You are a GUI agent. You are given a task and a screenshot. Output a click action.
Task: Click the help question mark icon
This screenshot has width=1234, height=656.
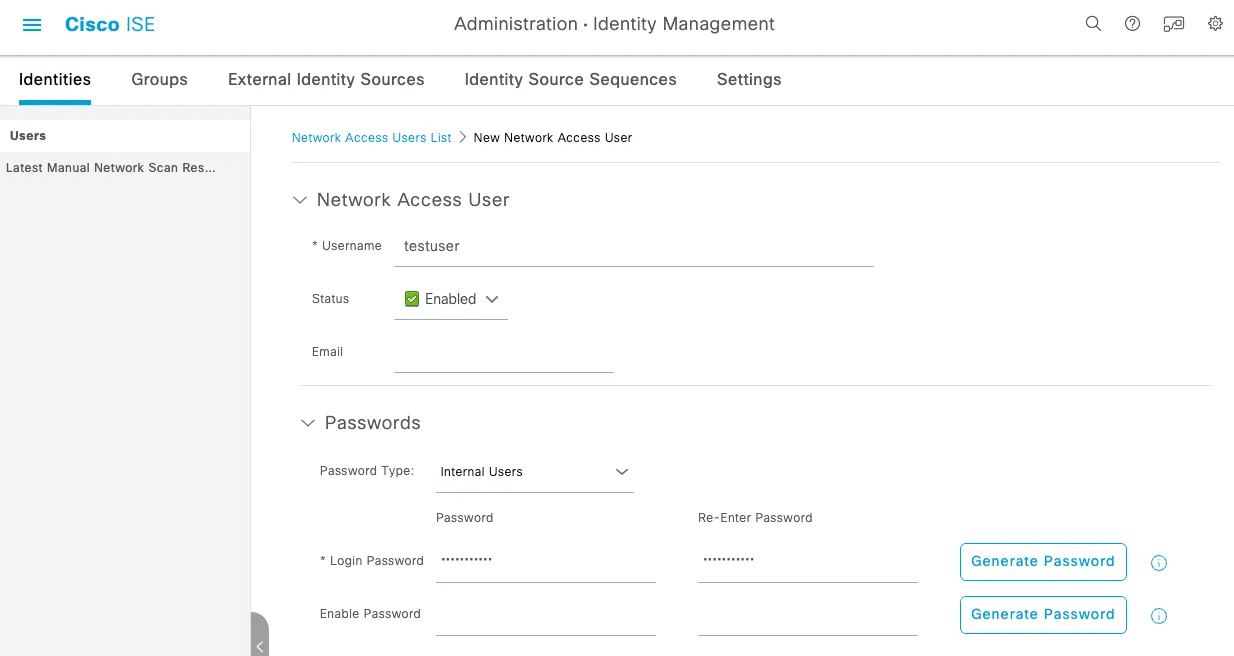[x=1132, y=23]
